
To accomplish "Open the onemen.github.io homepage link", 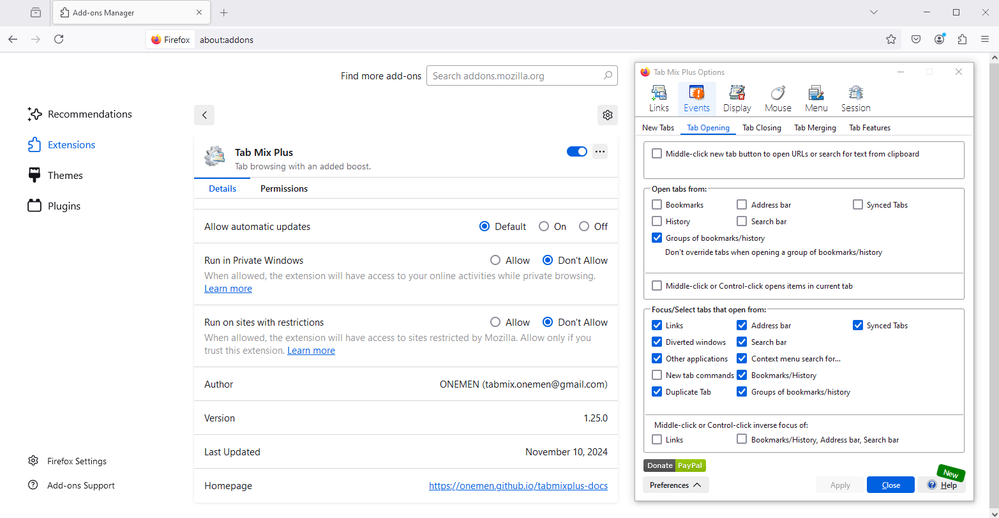I will [x=518, y=486].
